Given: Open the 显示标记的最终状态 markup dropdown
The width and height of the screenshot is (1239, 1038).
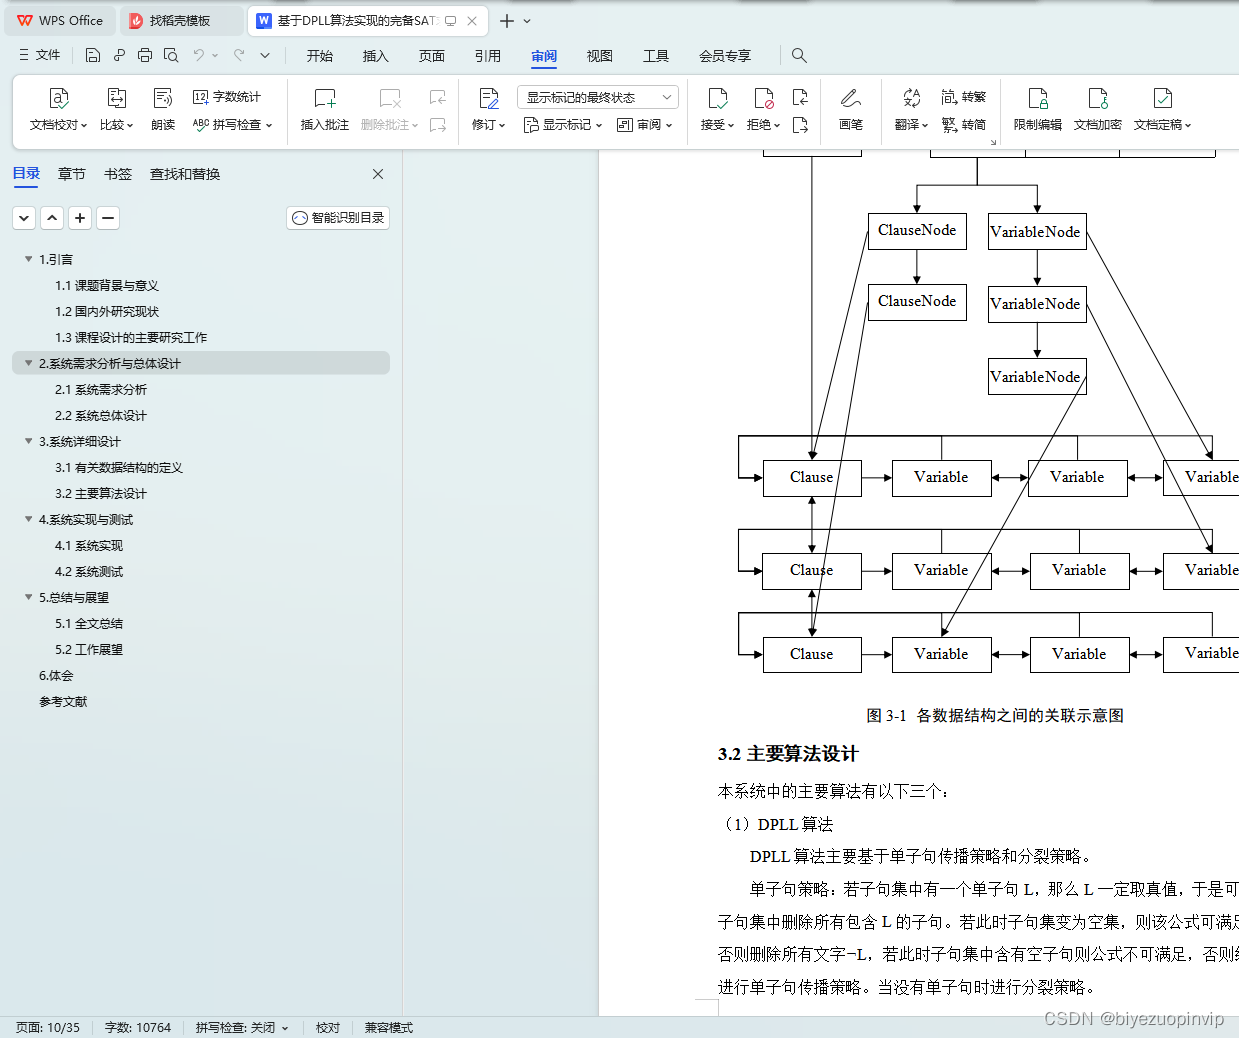Looking at the screenshot, I should (x=597, y=96).
